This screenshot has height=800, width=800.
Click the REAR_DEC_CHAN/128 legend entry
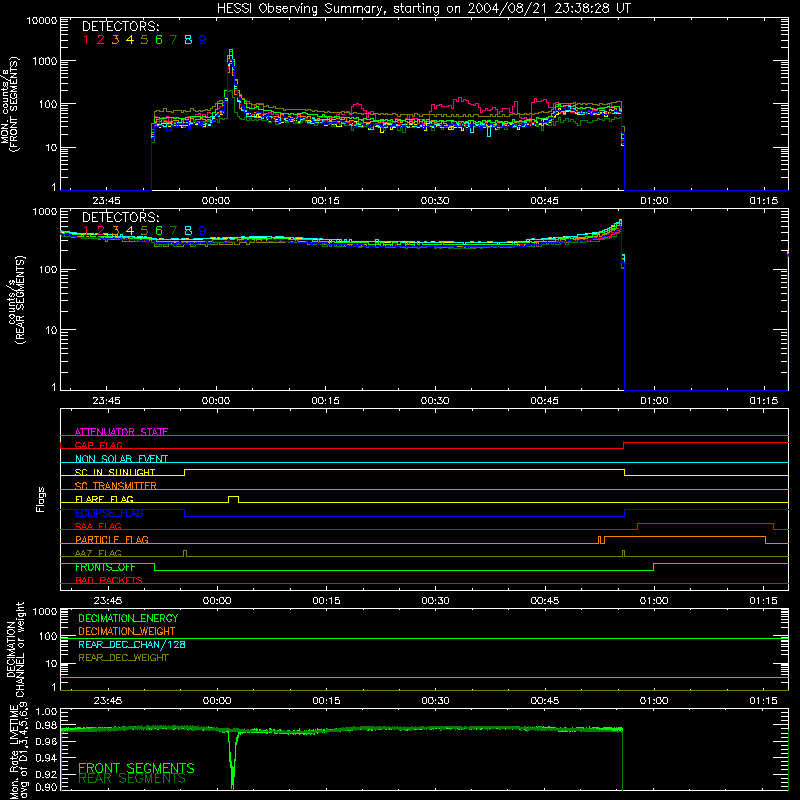(x=132, y=644)
